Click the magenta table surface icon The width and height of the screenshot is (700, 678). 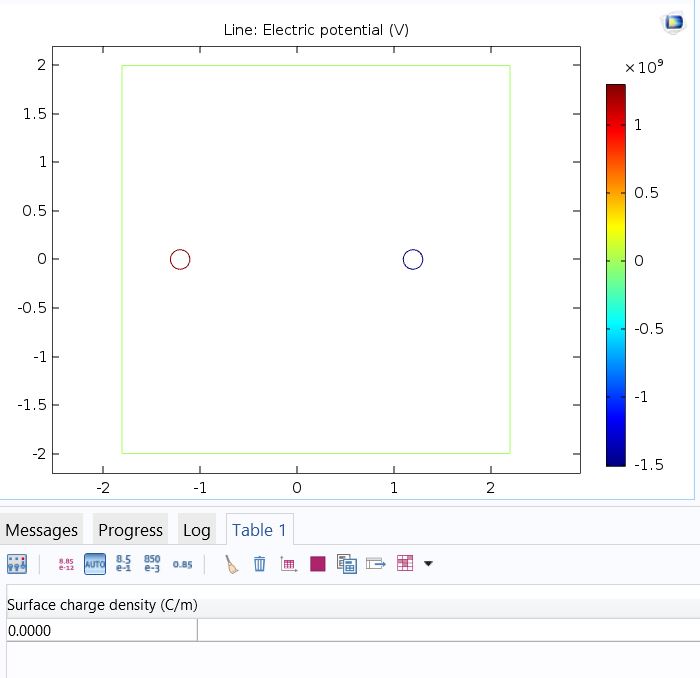click(x=318, y=564)
